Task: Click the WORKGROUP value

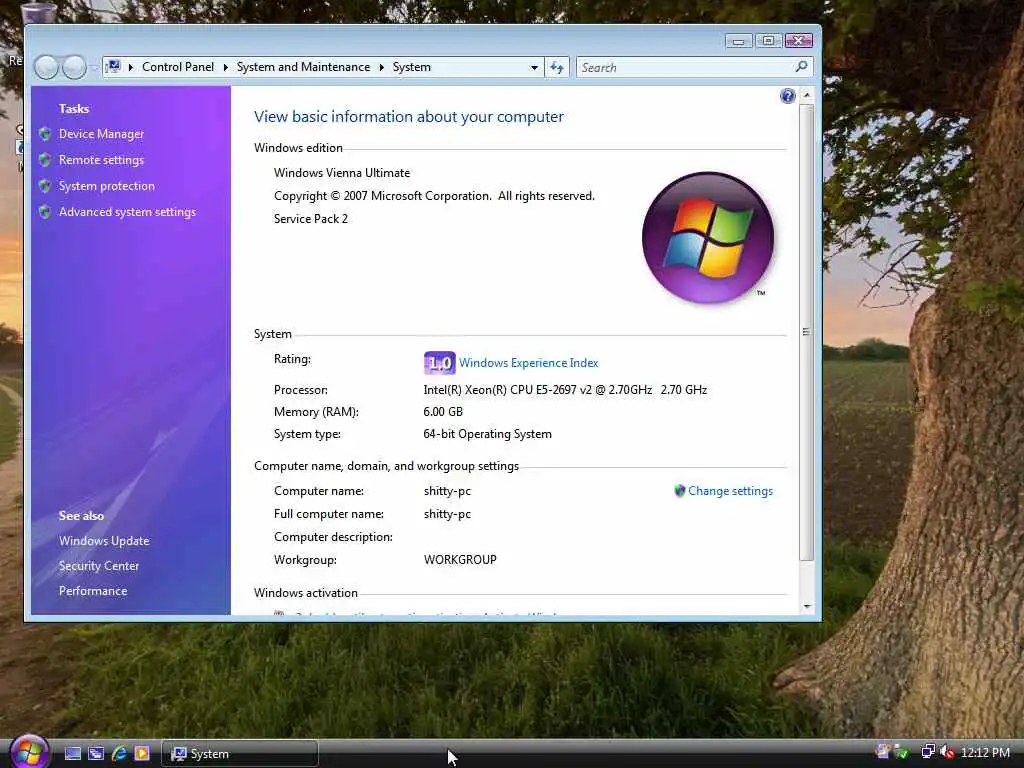Action: (x=460, y=560)
